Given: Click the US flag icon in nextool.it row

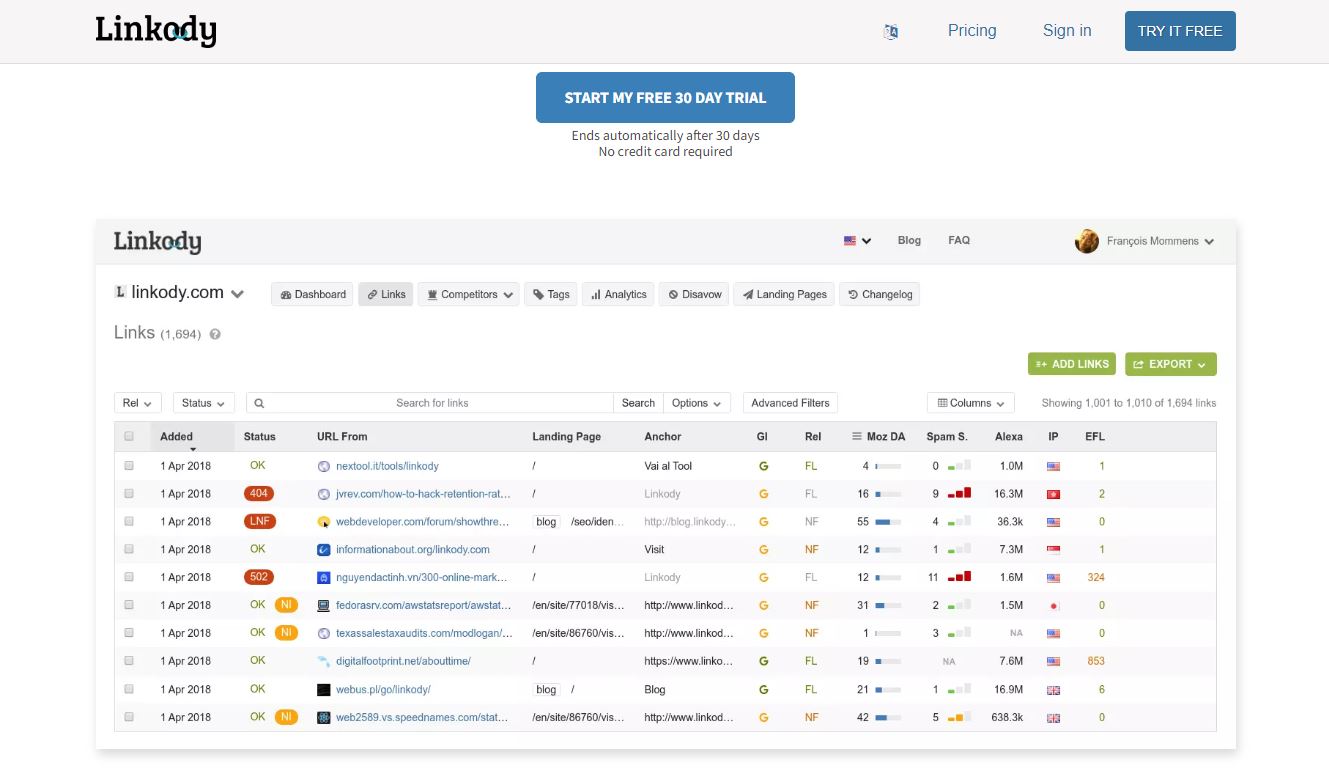Looking at the screenshot, I should tap(1053, 466).
